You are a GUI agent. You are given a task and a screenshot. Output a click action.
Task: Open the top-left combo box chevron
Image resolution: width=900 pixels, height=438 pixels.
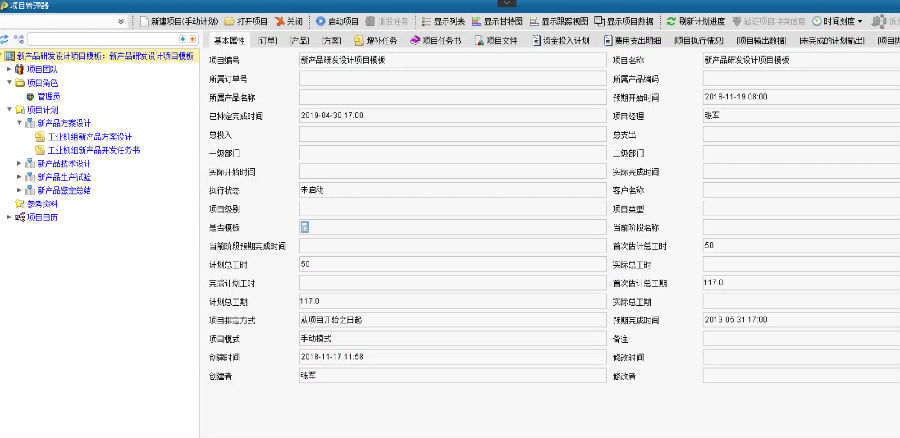(x=121, y=21)
